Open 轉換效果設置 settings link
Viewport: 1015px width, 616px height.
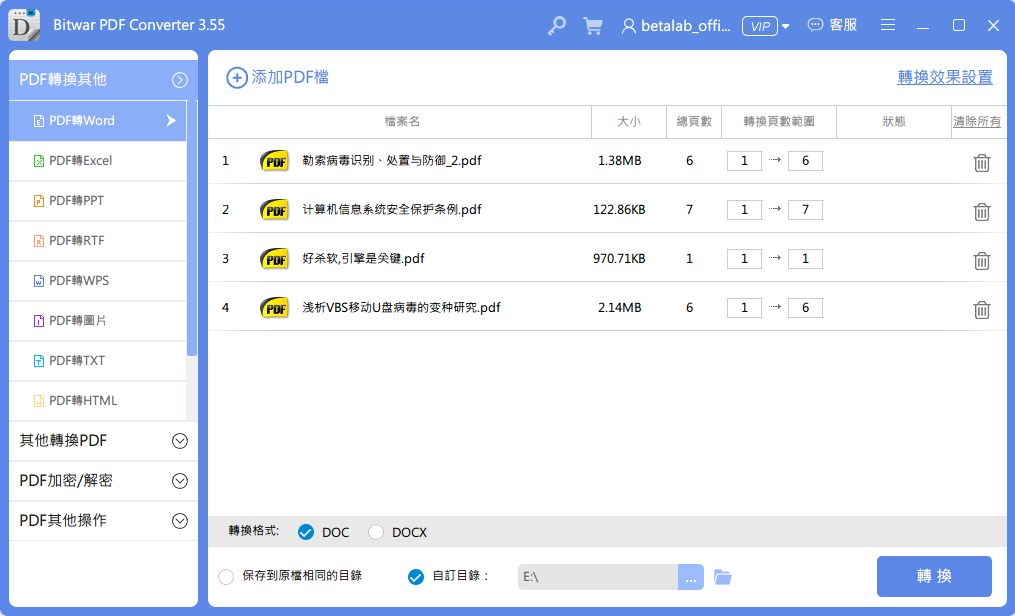(x=944, y=78)
